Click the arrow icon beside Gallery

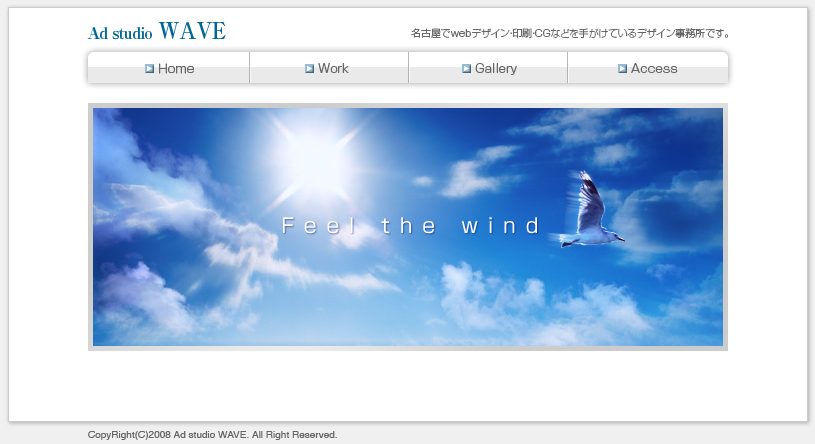click(x=466, y=69)
